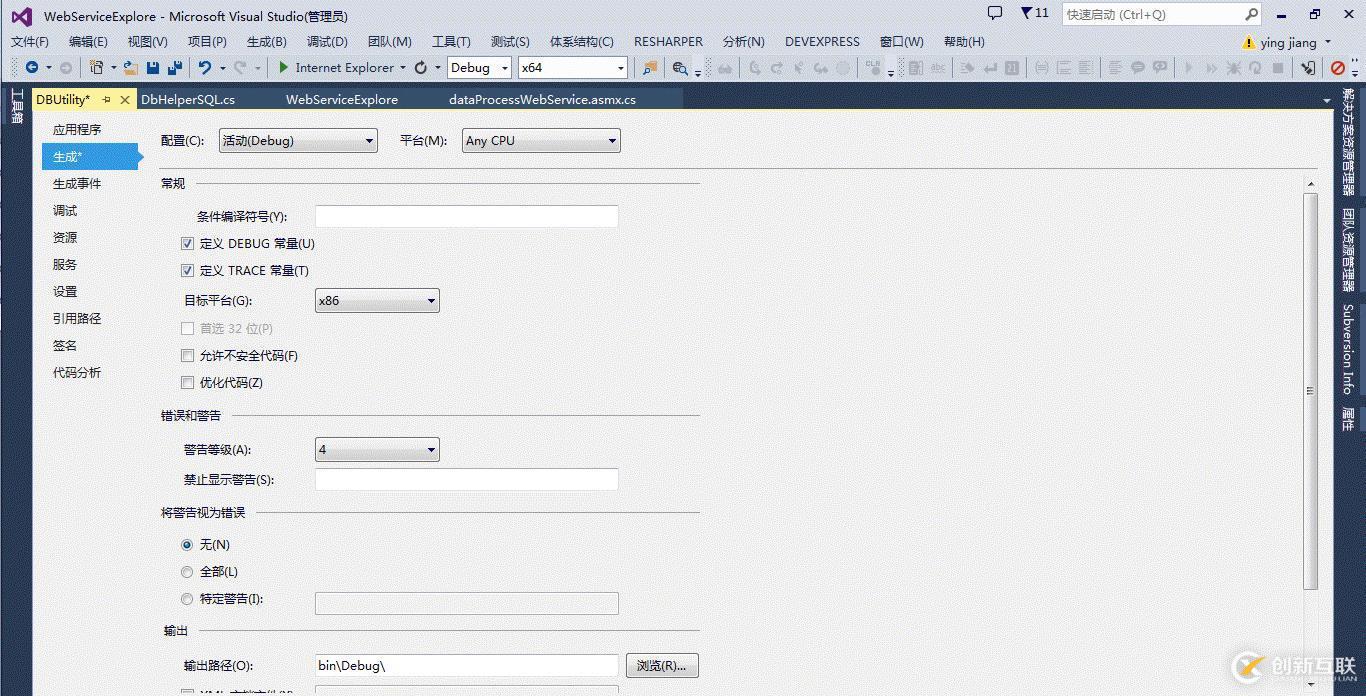Open the 目标平台 x86 dropdown
Image resolution: width=1366 pixels, height=696 pixels.
coord(377,300)
